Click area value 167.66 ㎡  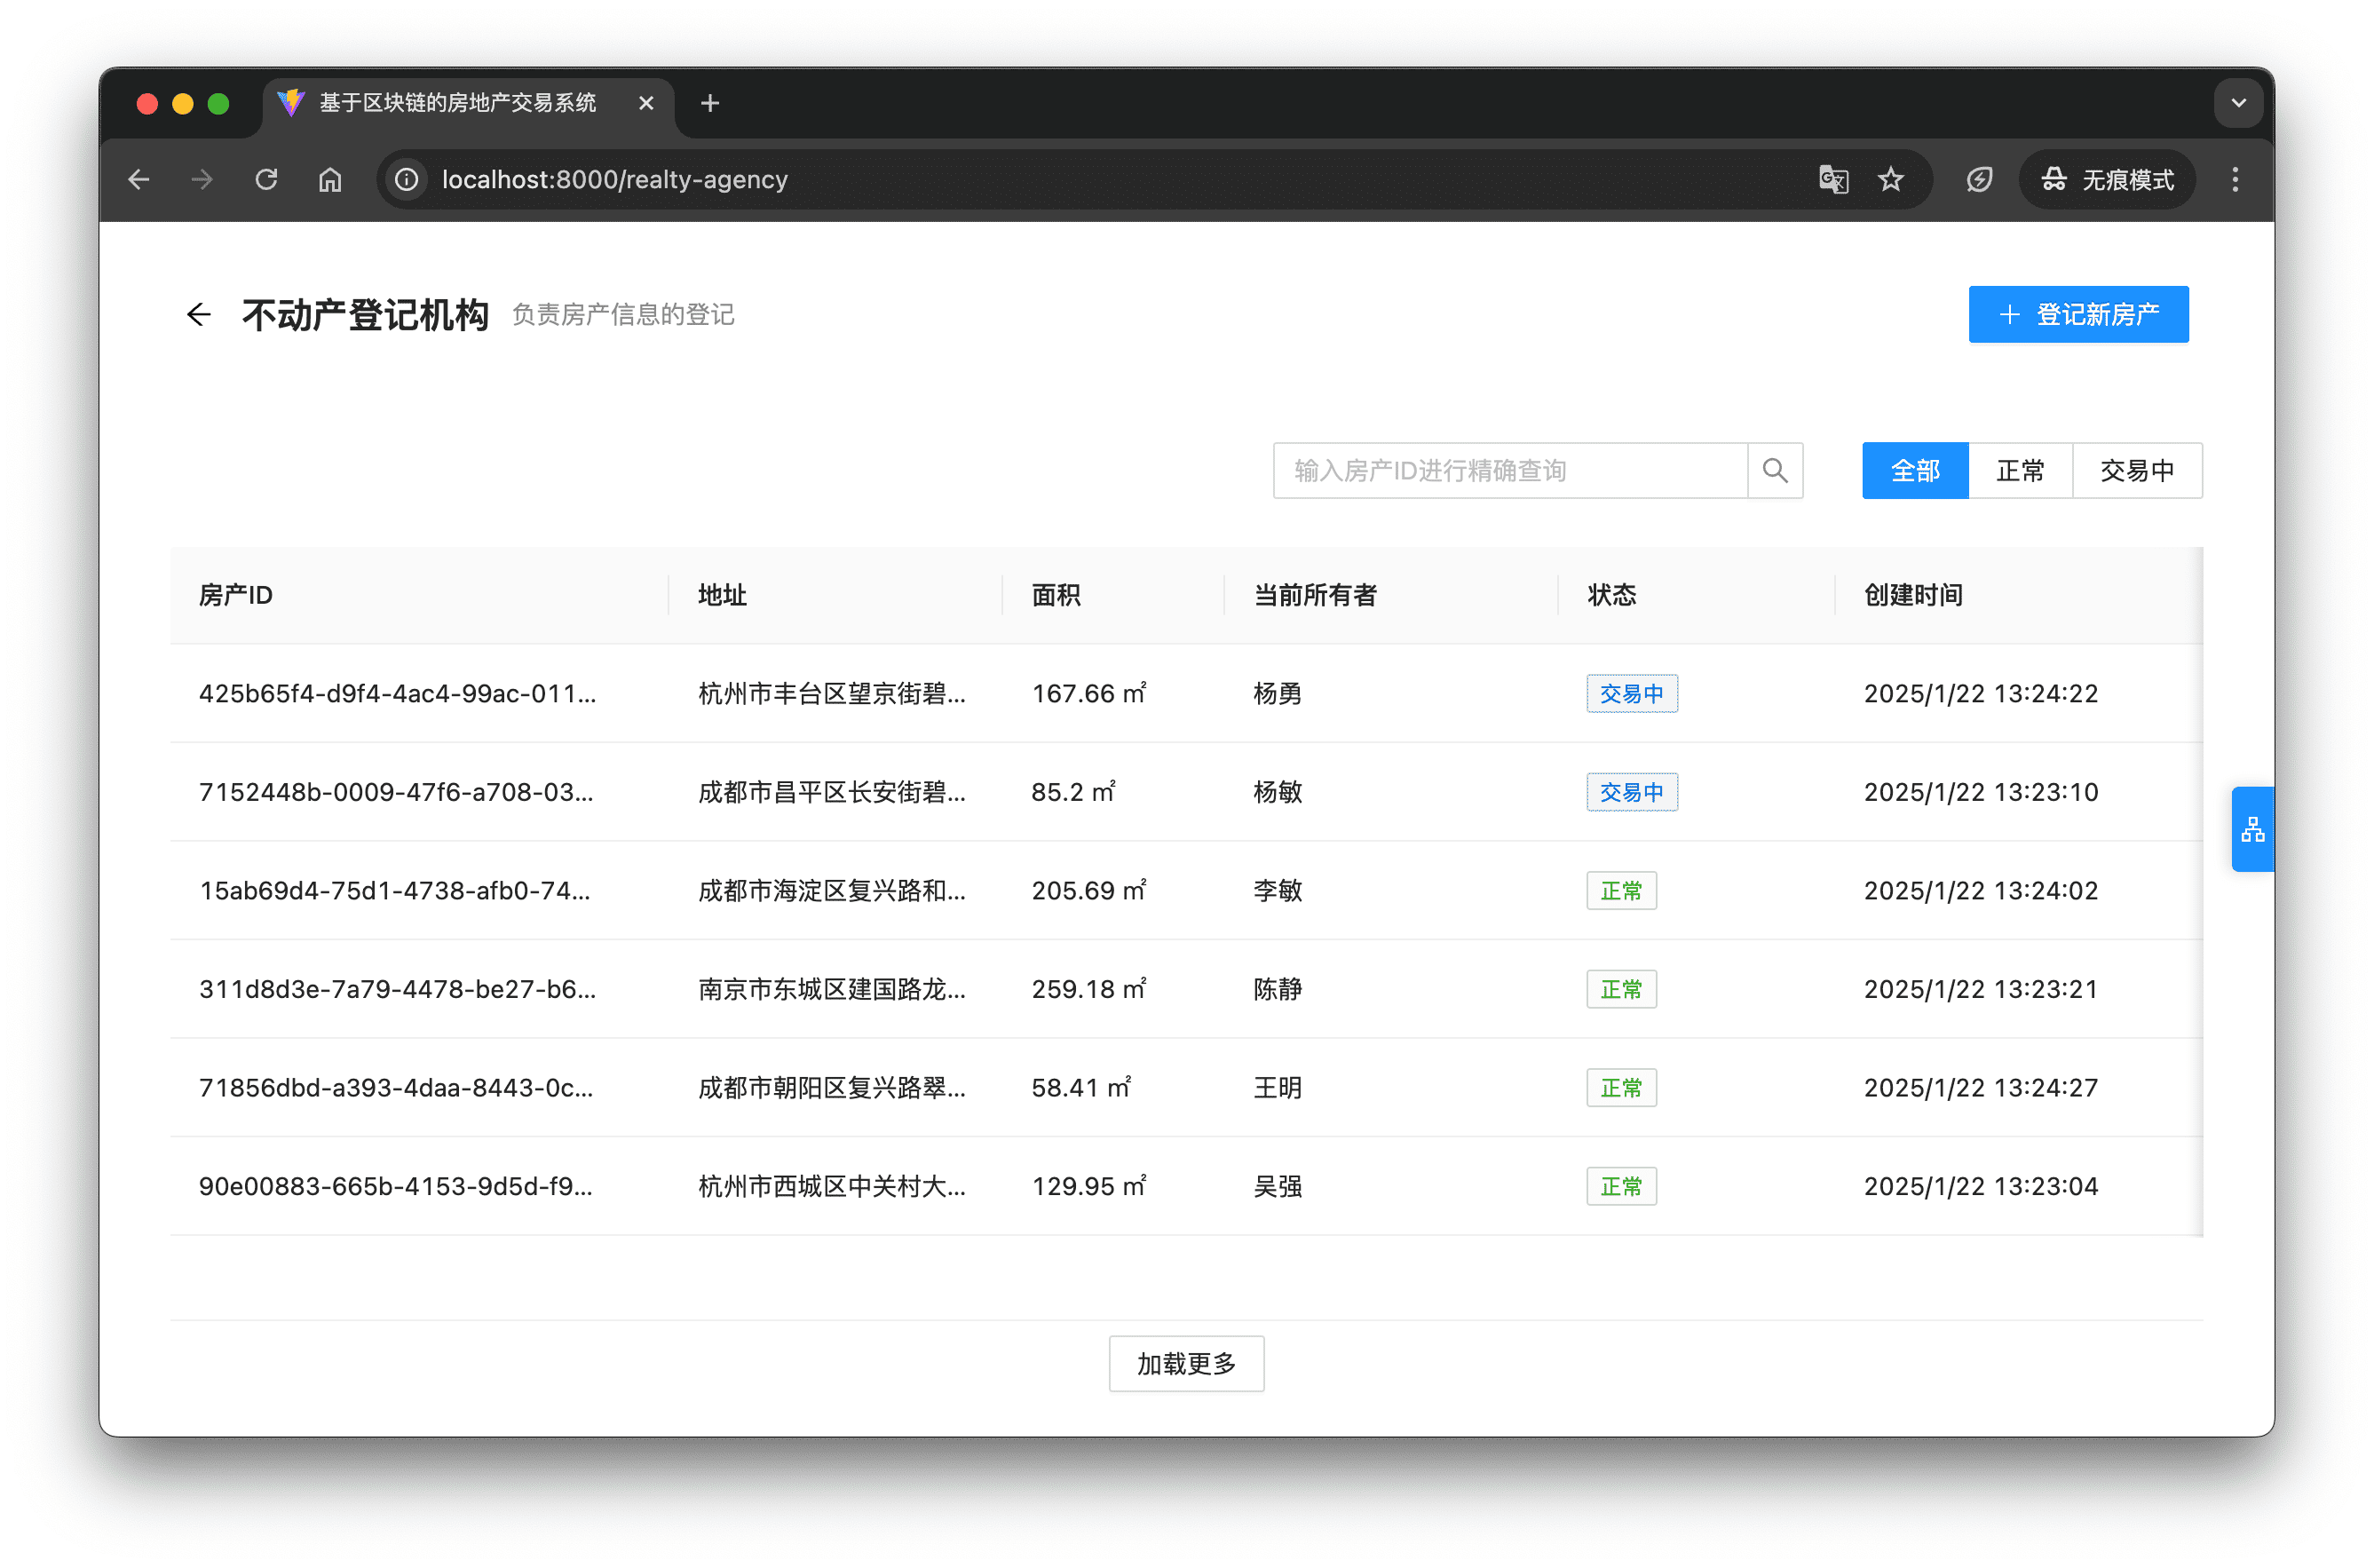point(1089,694)
